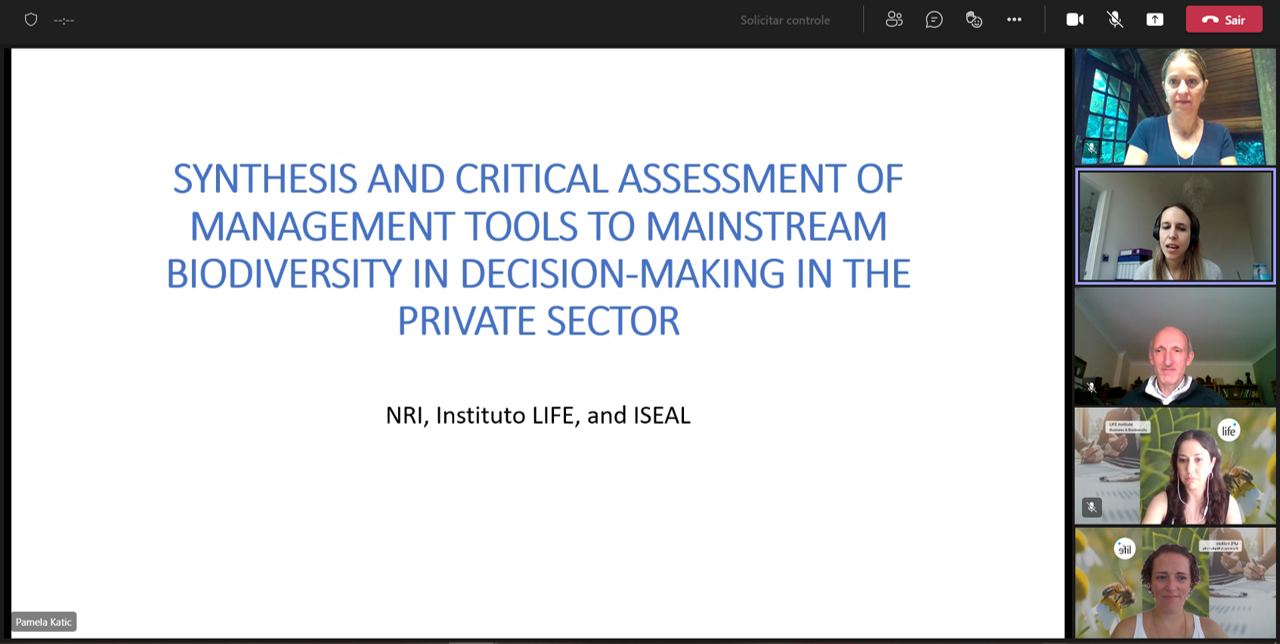Open the share content tray
Image resolution: width=1280 pixels, height=644 pixels.
click(1155, 20)
